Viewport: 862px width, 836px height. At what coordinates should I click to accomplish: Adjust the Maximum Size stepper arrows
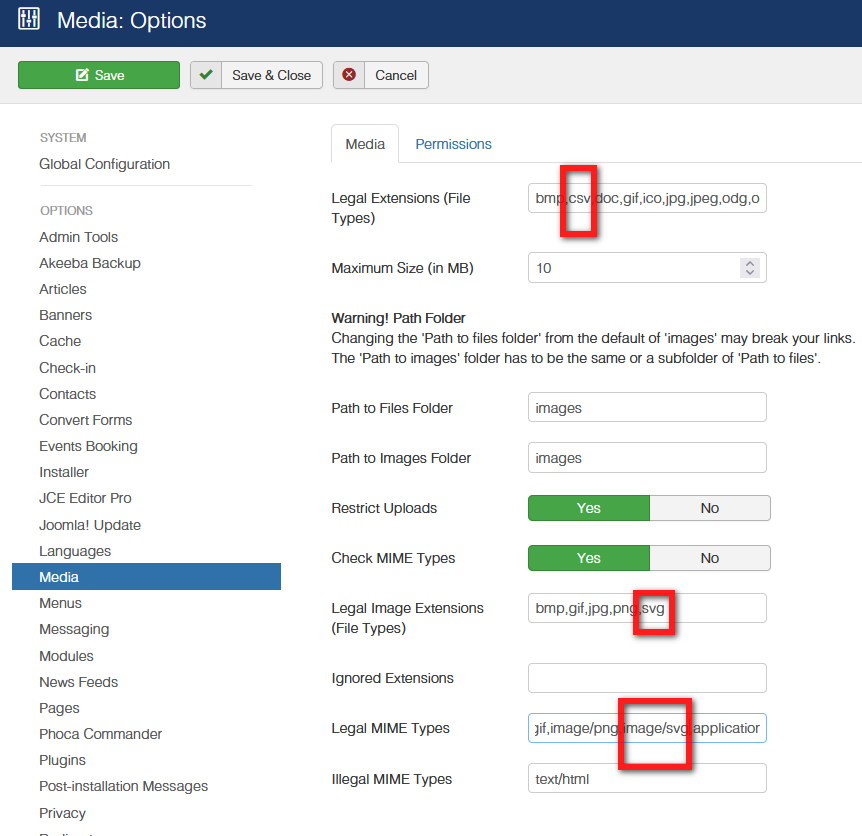[x=750, y=268]
